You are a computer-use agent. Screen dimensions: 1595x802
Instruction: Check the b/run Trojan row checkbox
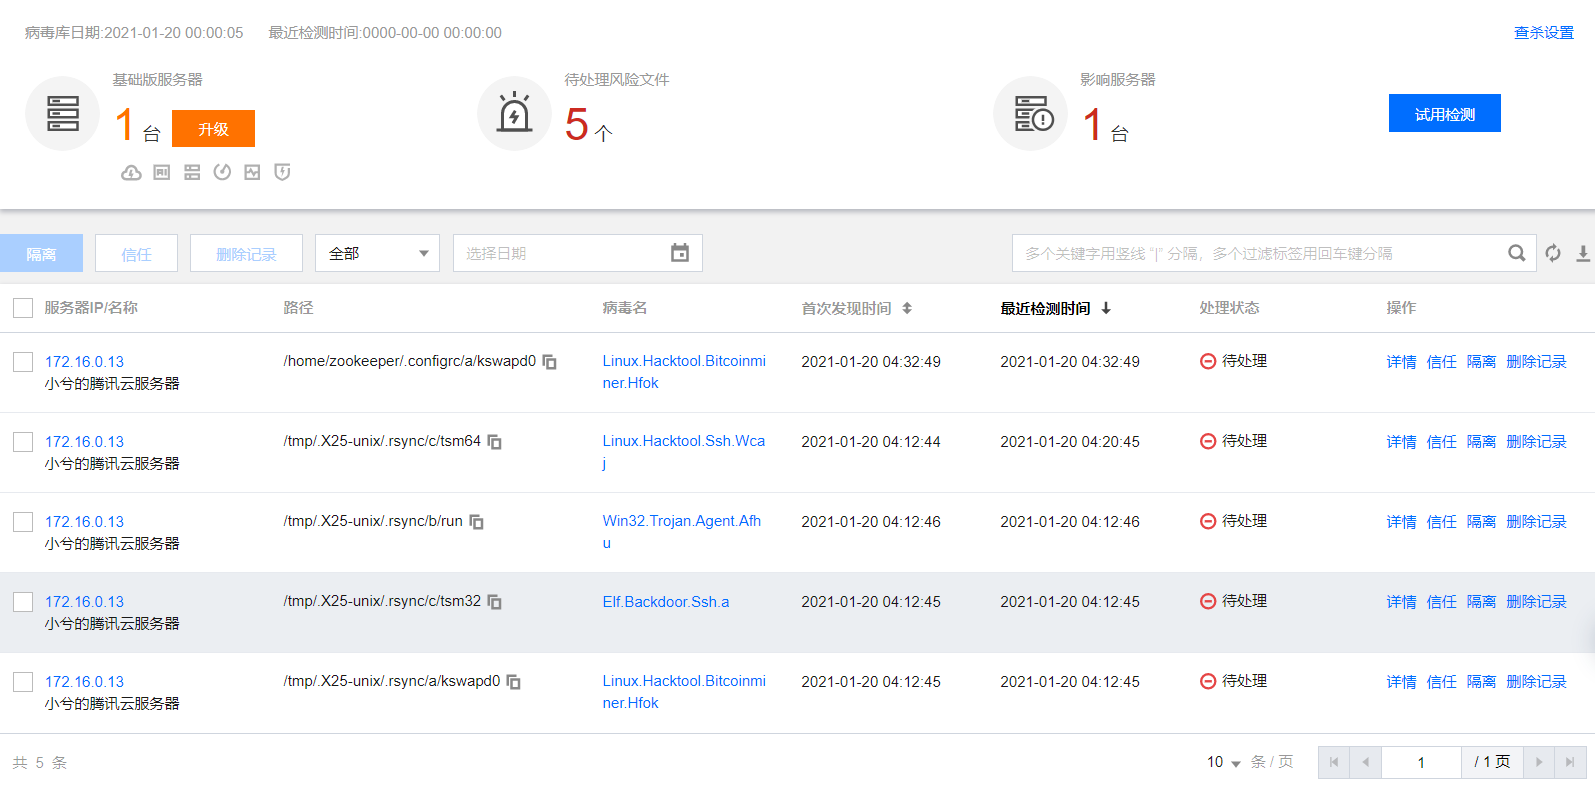[x=23, y=522]
